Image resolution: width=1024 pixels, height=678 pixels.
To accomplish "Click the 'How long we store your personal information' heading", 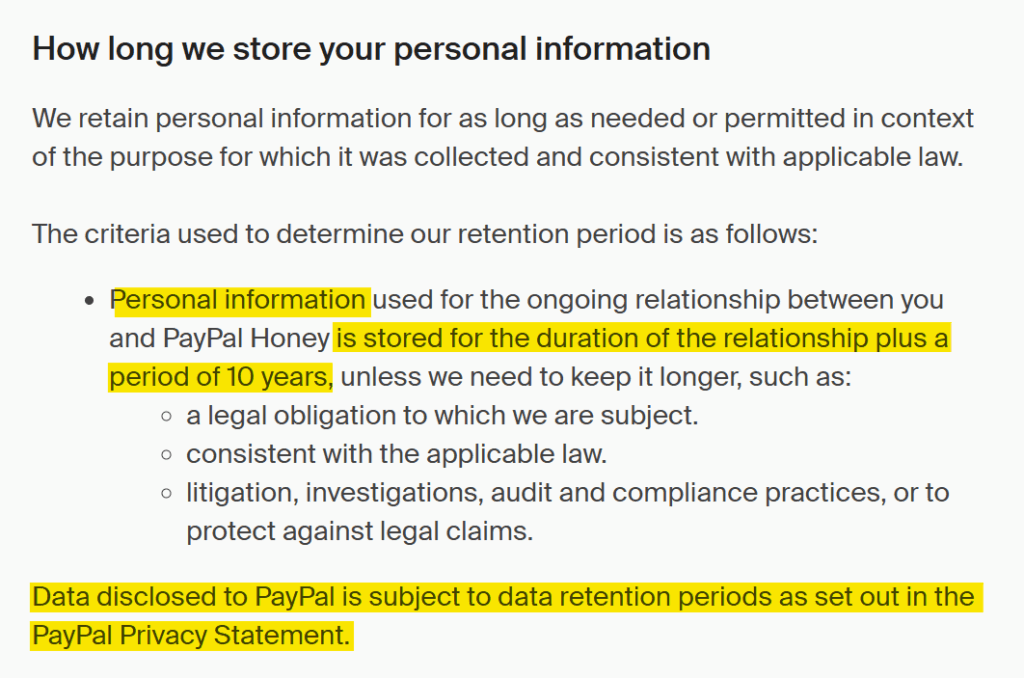I will point(371,50).
